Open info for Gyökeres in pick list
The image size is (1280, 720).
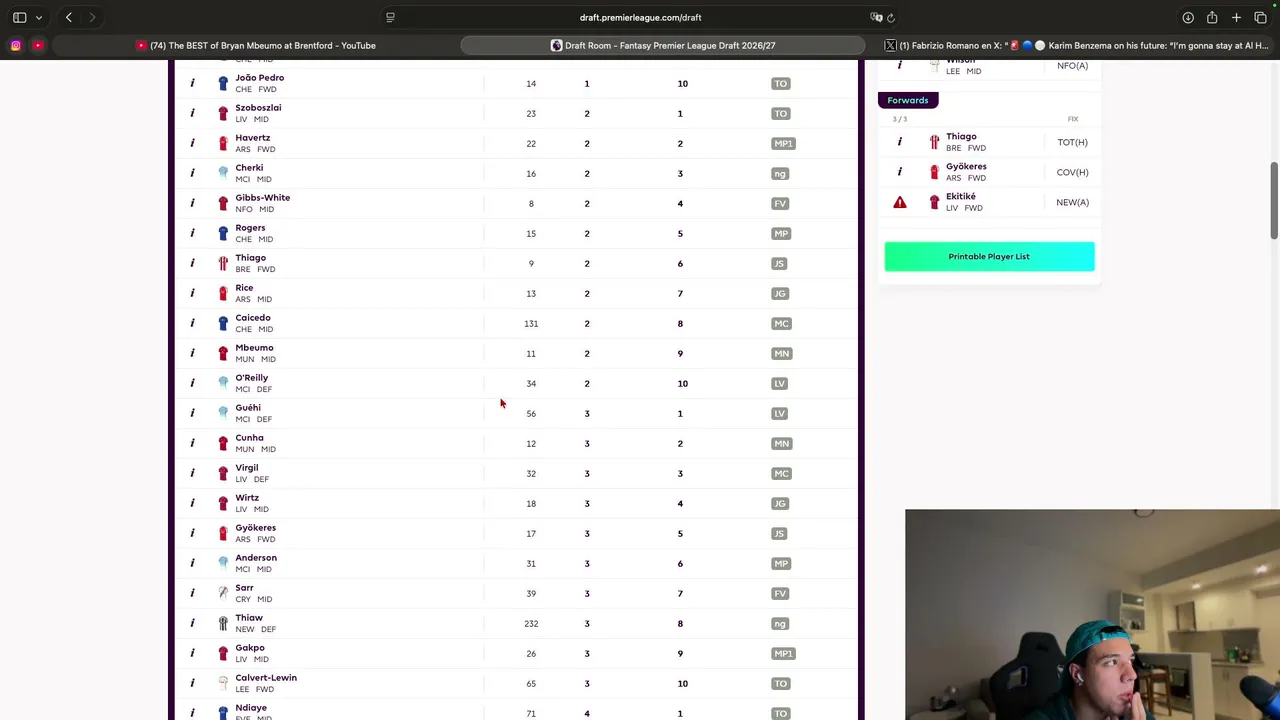[x=192, y=533]
